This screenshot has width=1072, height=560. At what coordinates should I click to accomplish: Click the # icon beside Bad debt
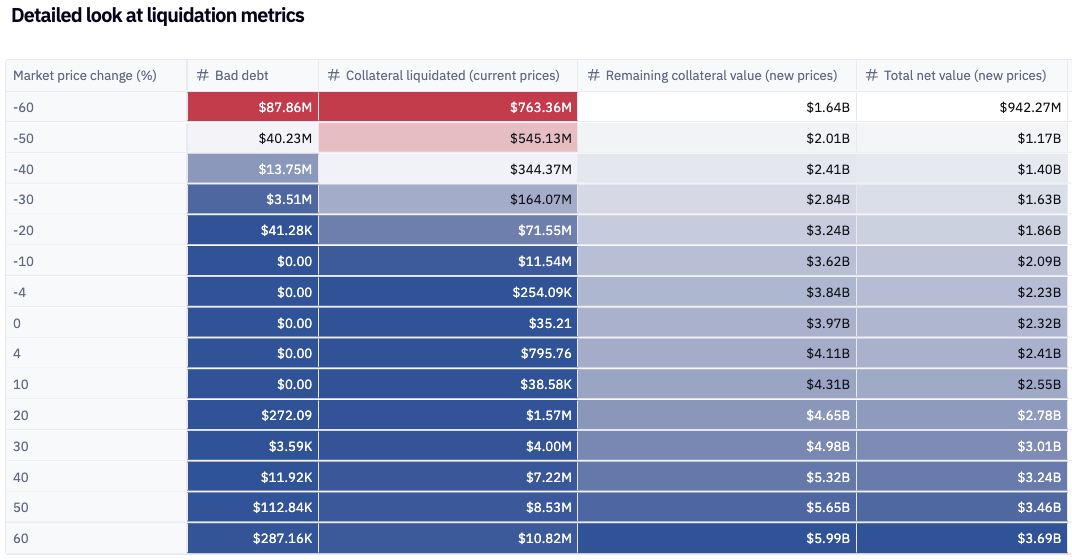click(x=202, y=75)
